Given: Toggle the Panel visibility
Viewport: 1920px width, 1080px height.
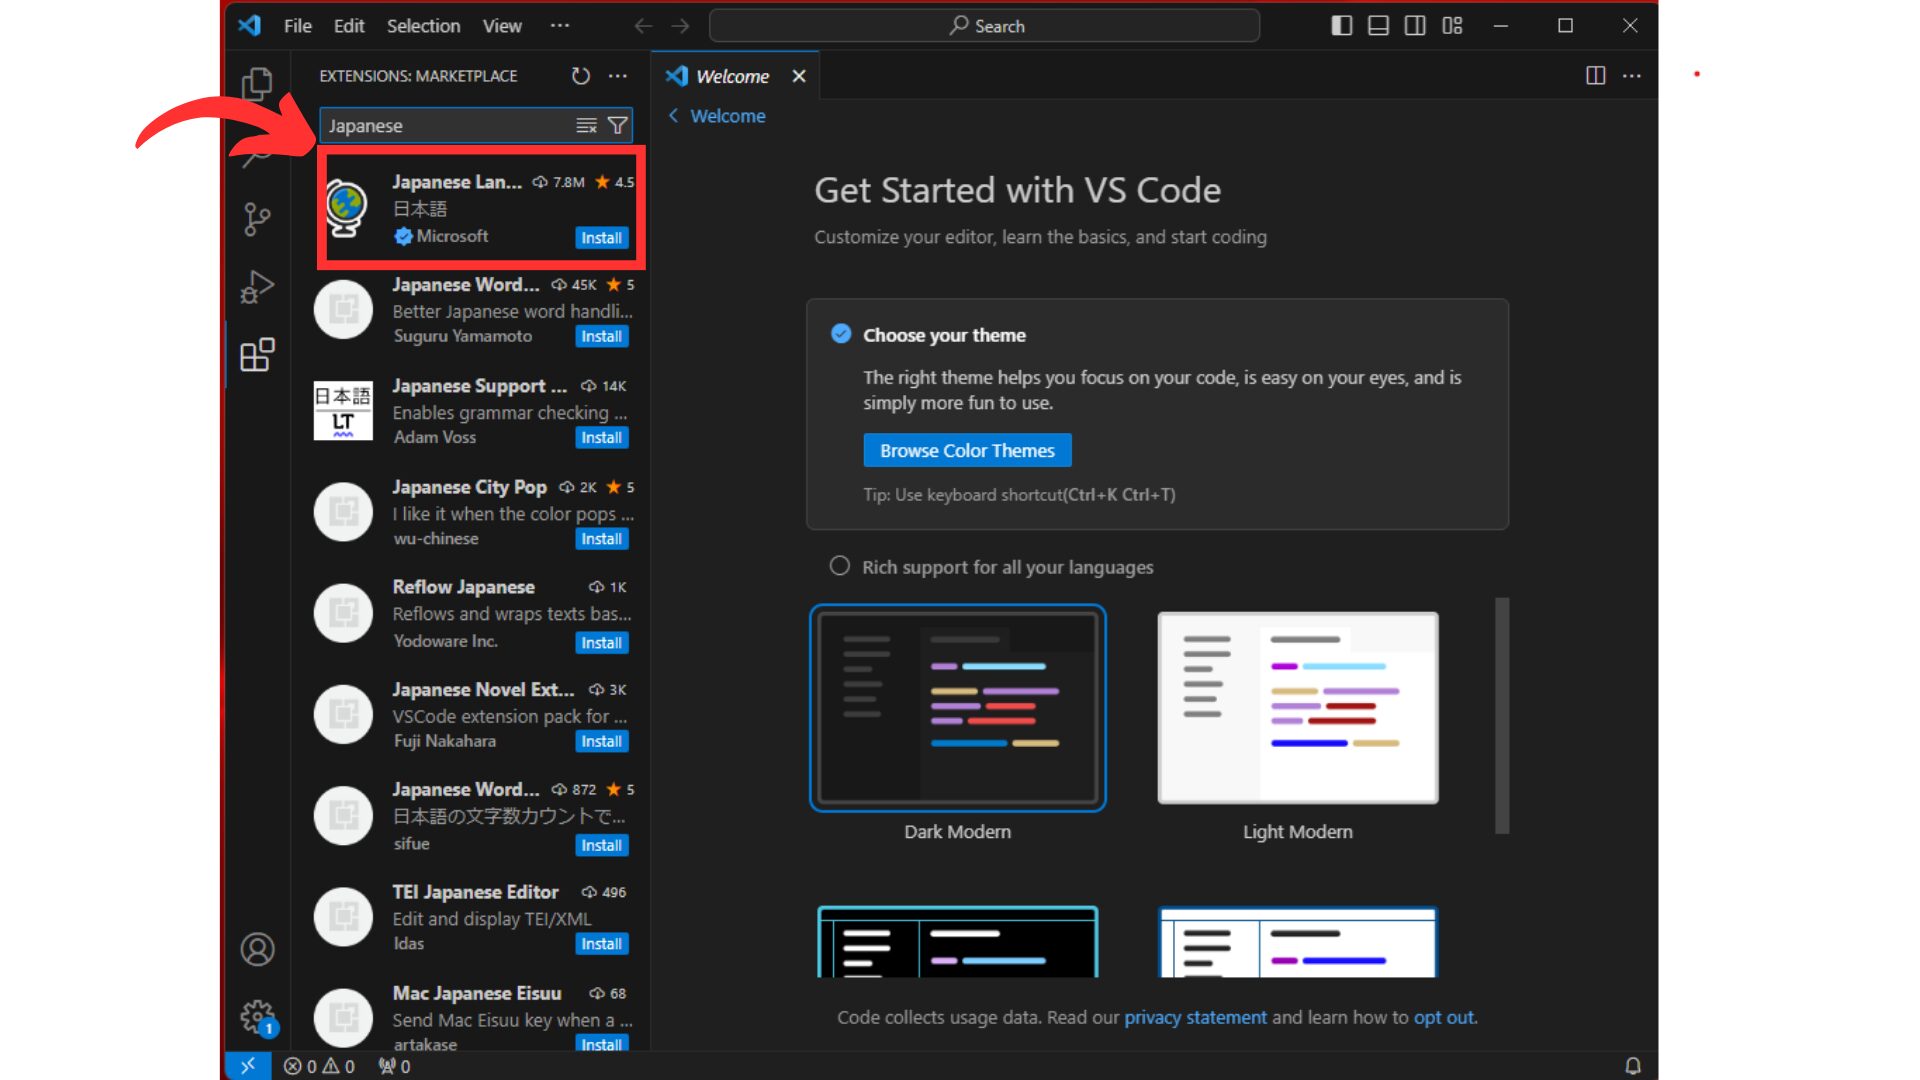Looking at the screenshot, I should tap(1378, 25).
